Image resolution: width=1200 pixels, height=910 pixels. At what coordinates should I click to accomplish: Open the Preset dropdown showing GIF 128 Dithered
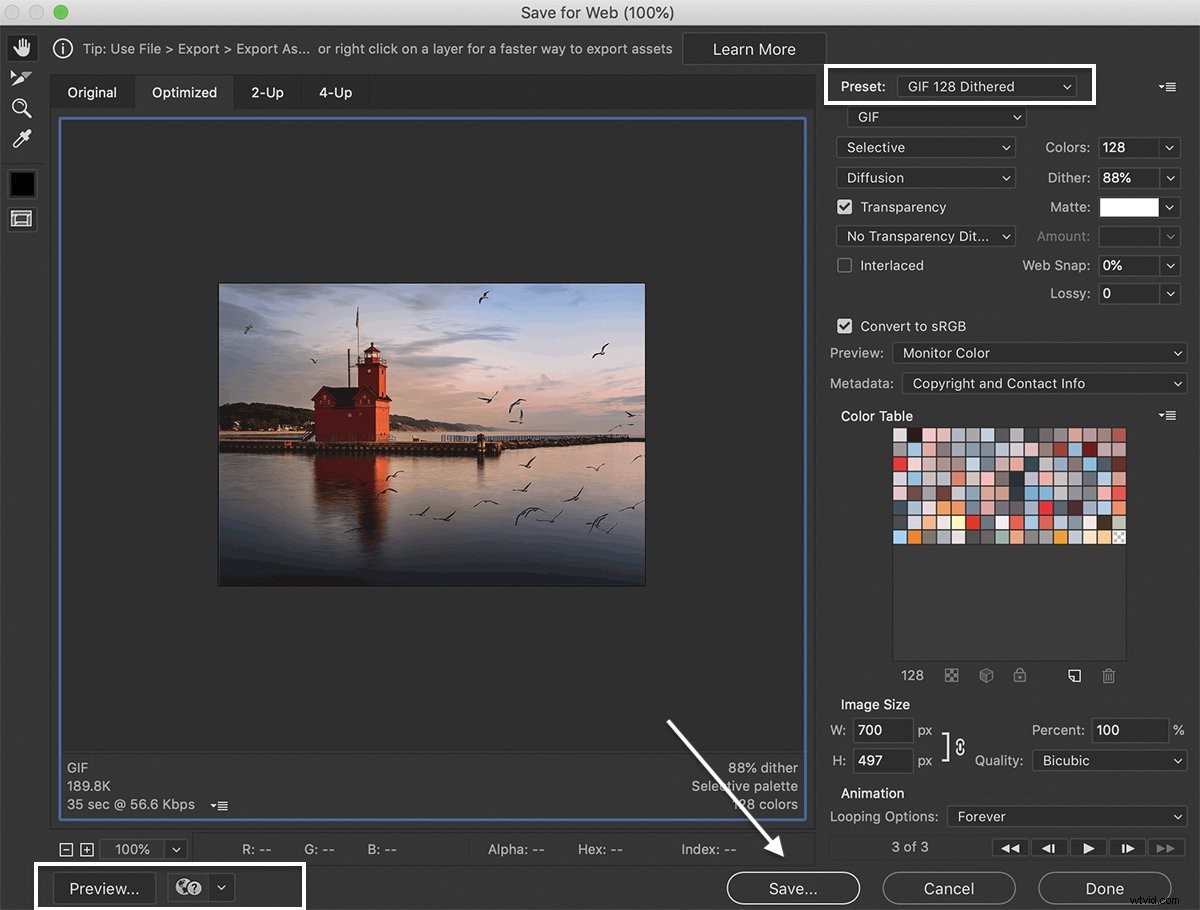point(985,86)
